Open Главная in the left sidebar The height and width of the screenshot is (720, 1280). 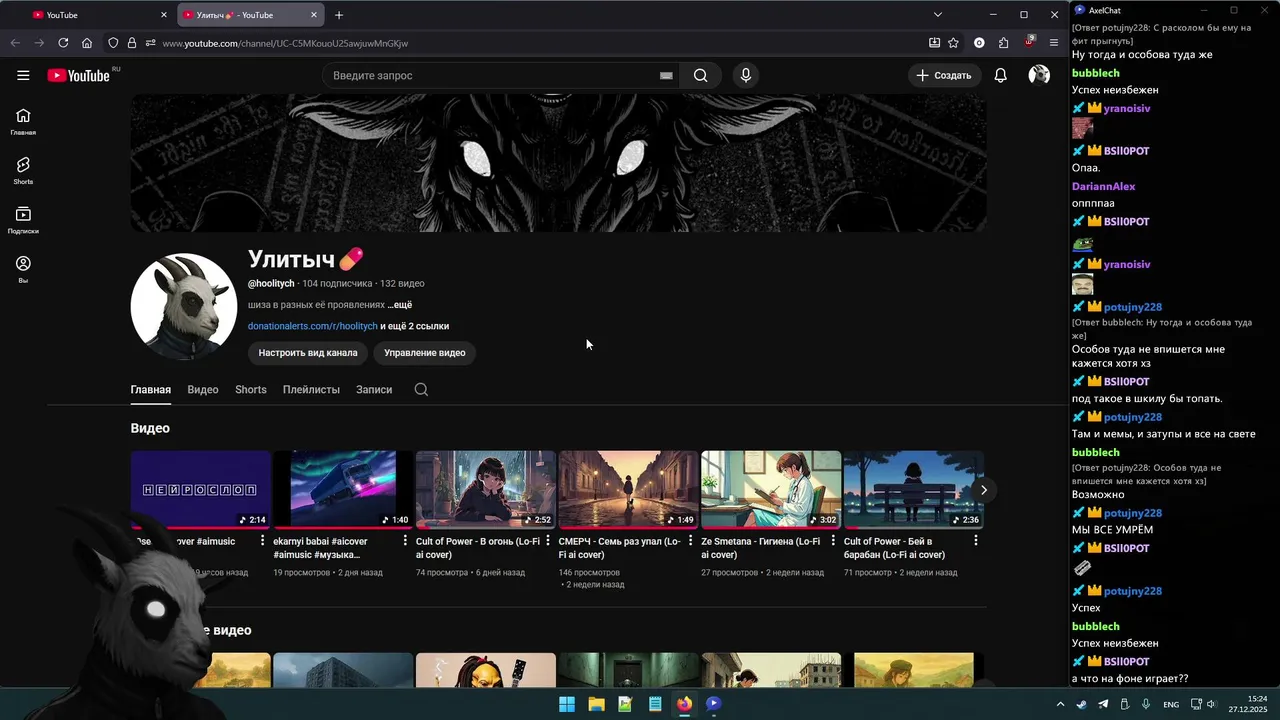point(23,121)
